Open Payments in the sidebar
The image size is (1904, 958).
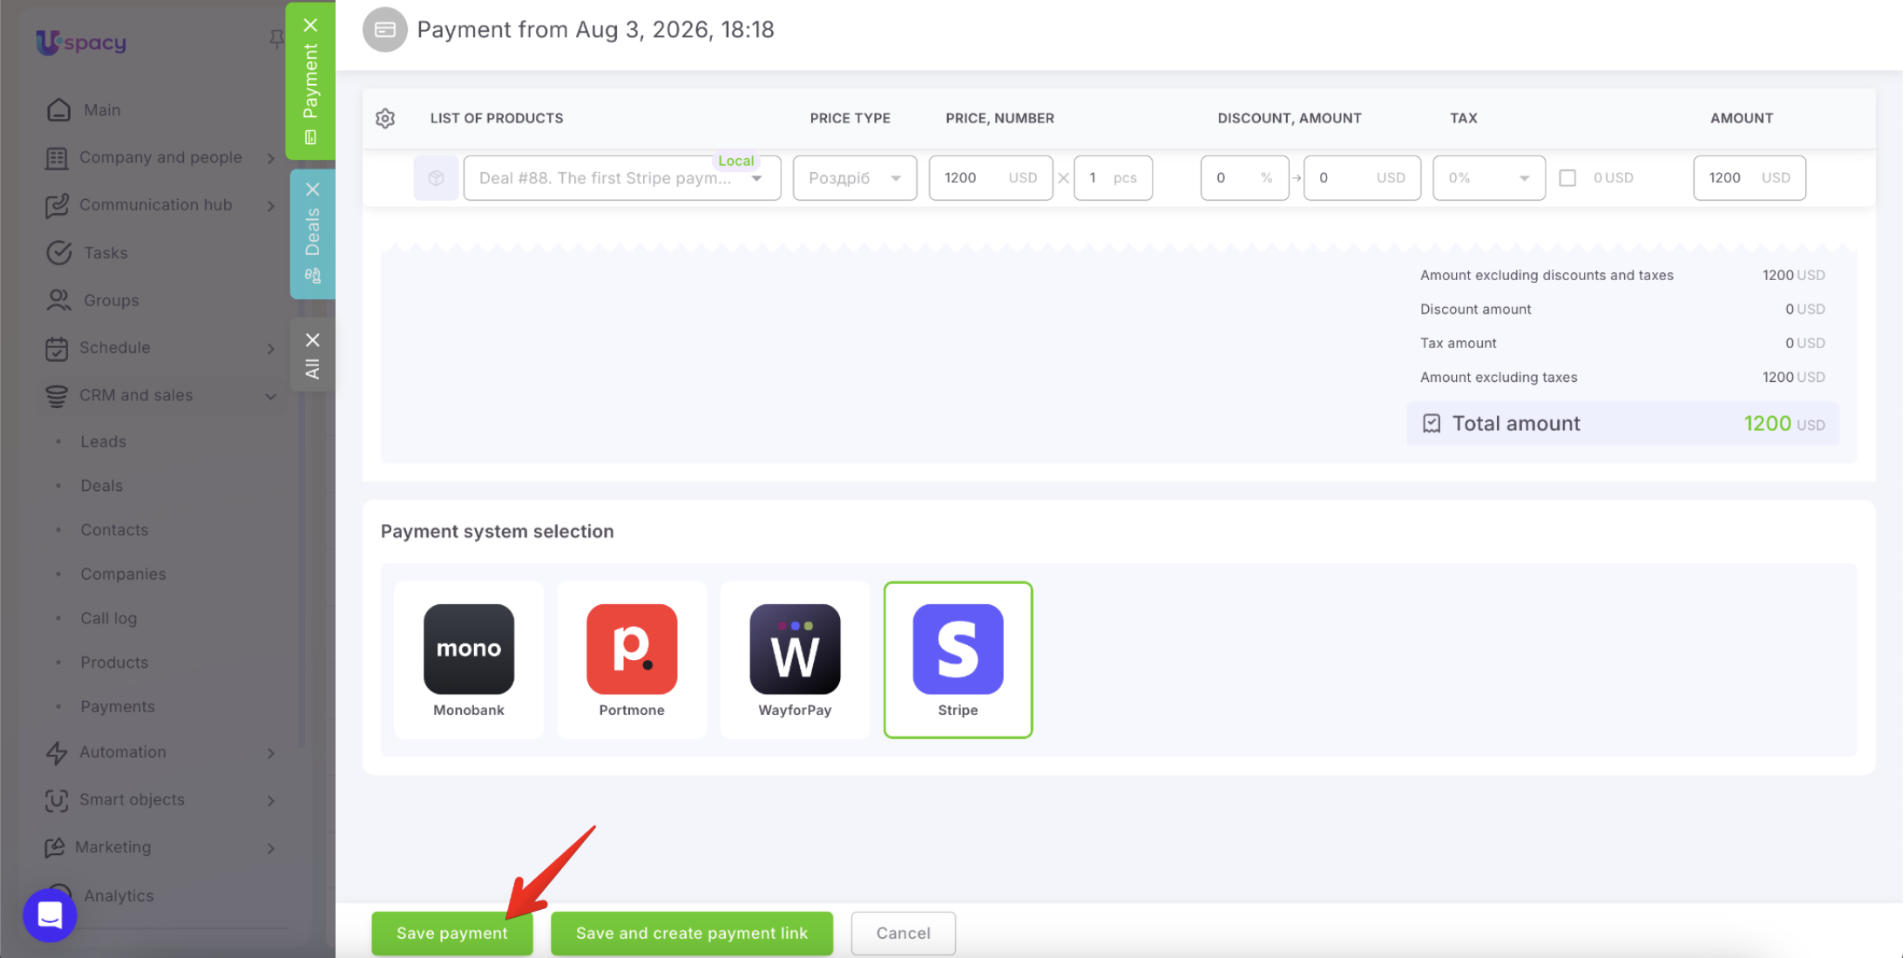(118, 706)
